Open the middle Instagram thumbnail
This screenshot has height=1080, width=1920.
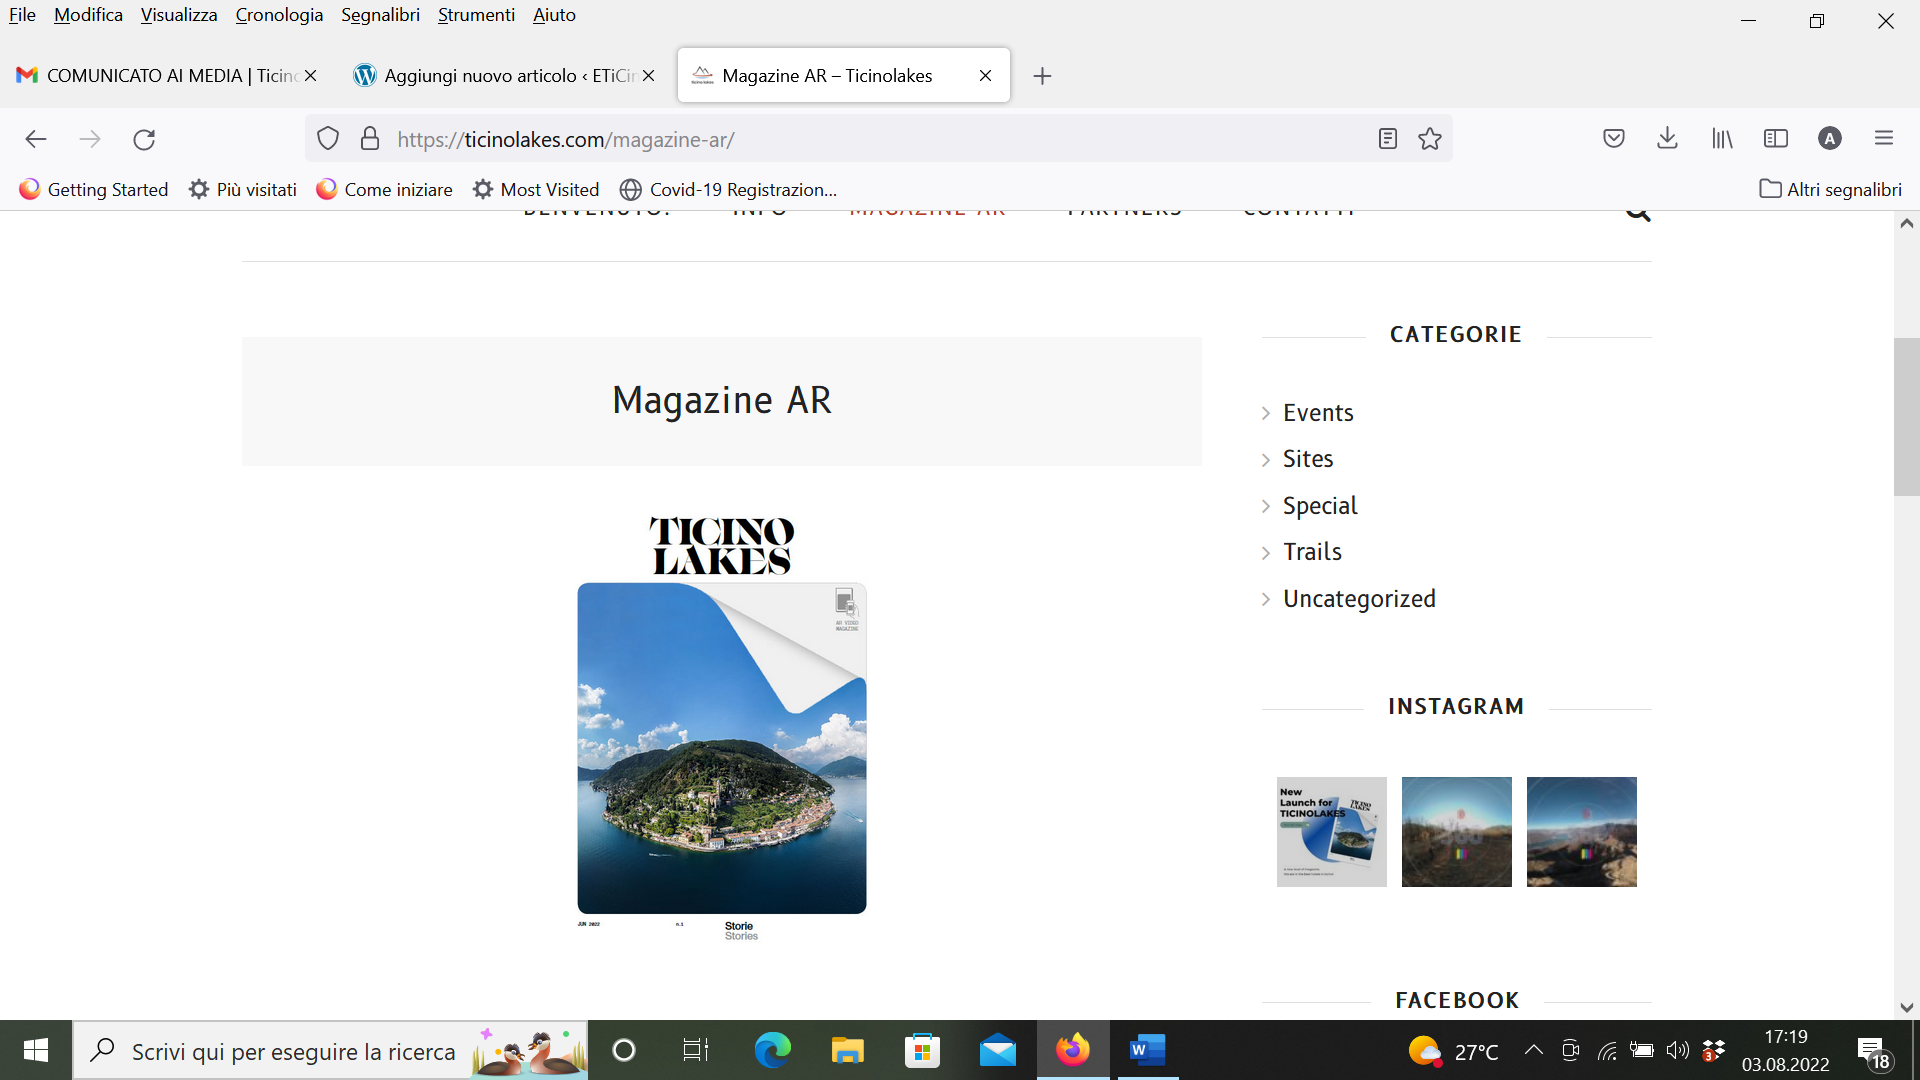(x=1457, y=832)
